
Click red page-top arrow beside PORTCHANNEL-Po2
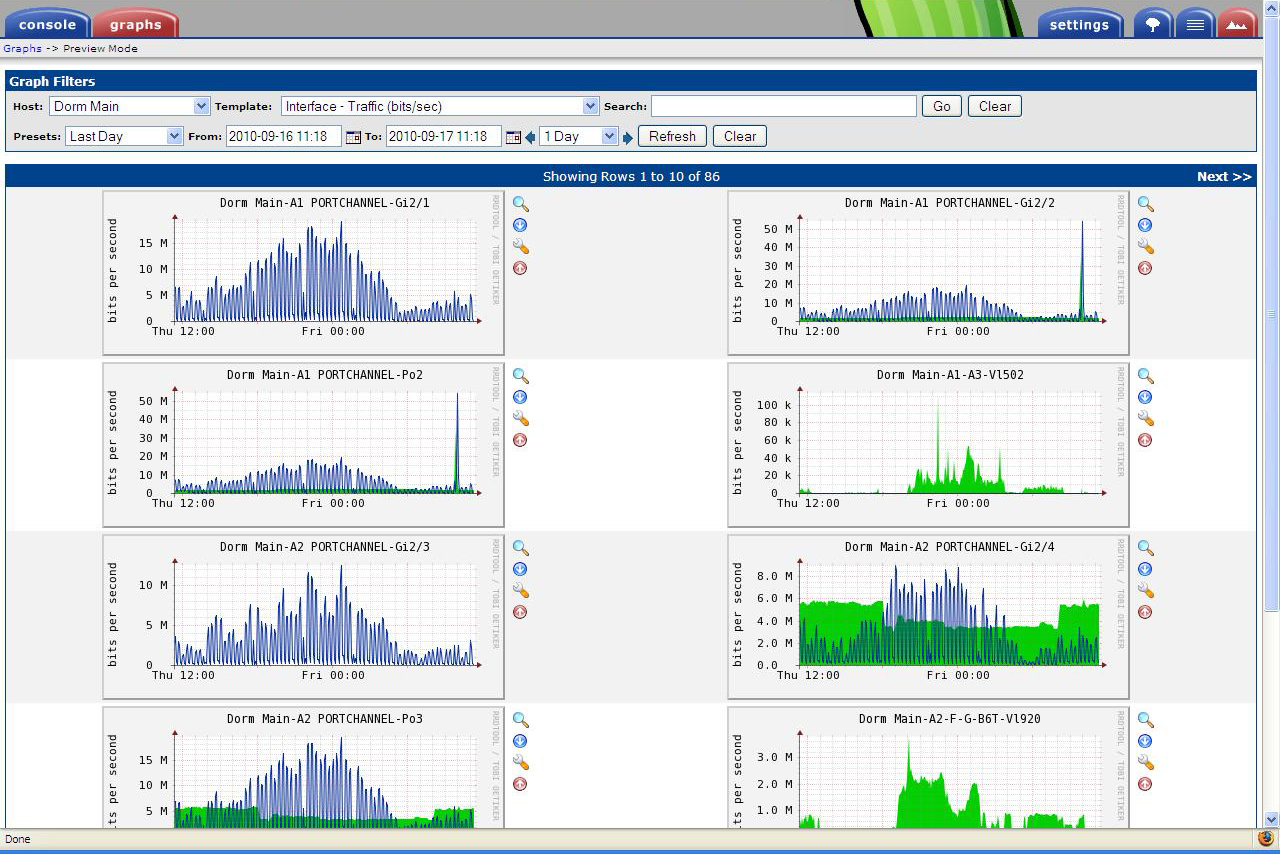tap(520, 440)
